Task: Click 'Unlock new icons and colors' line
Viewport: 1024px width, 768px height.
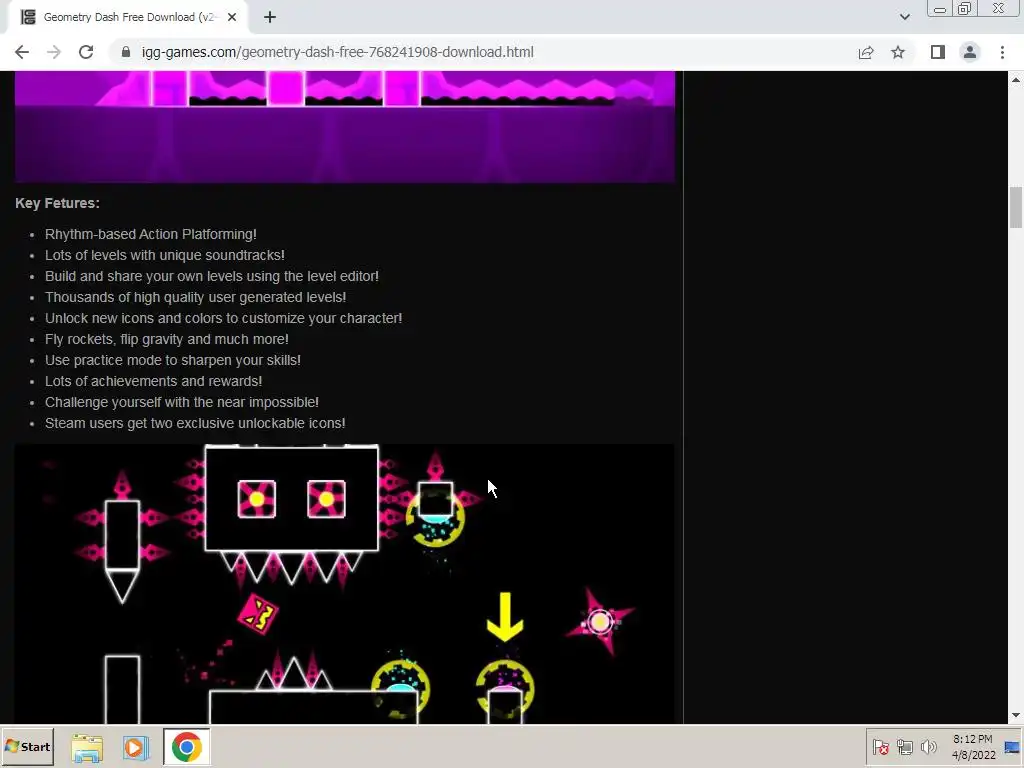Action: [x=223, y=318]
